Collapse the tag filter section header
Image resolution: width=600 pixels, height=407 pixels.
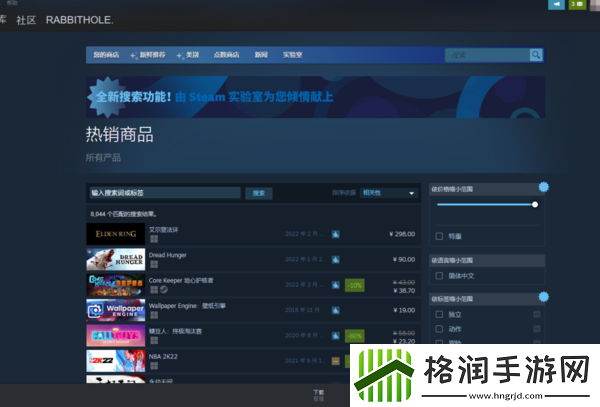[486, 299]
